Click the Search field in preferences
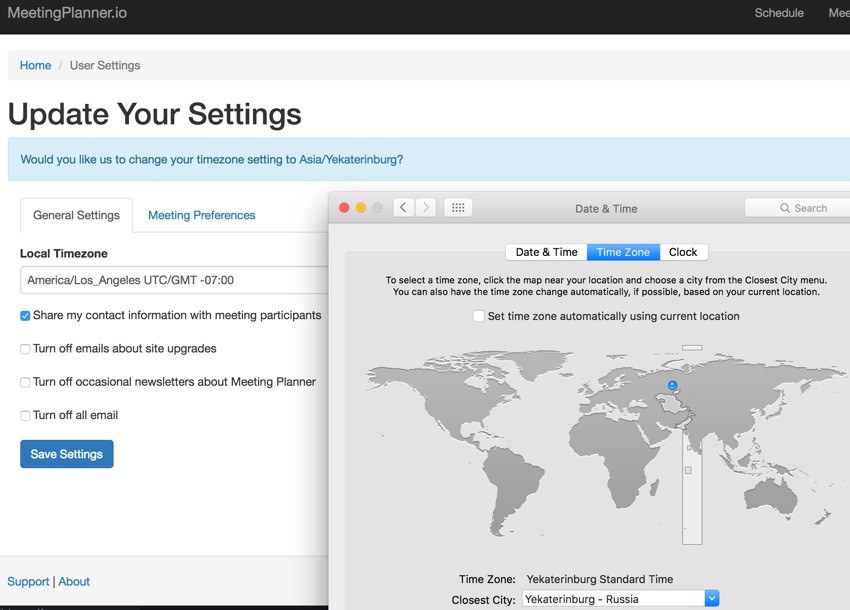This screenshot has width=850, height=610. point(797,208)
